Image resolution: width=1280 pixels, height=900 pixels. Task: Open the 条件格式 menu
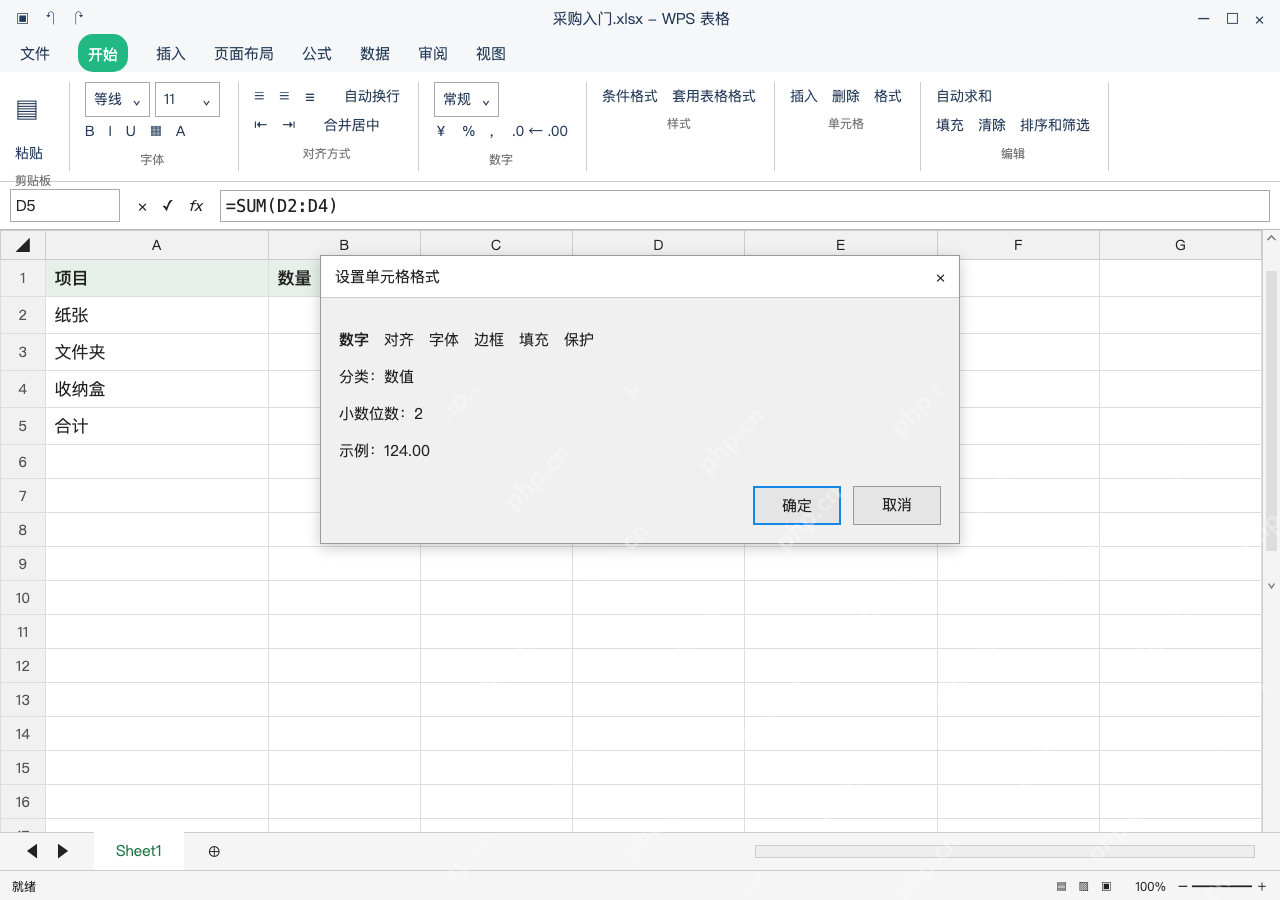[x=630, y=96]
